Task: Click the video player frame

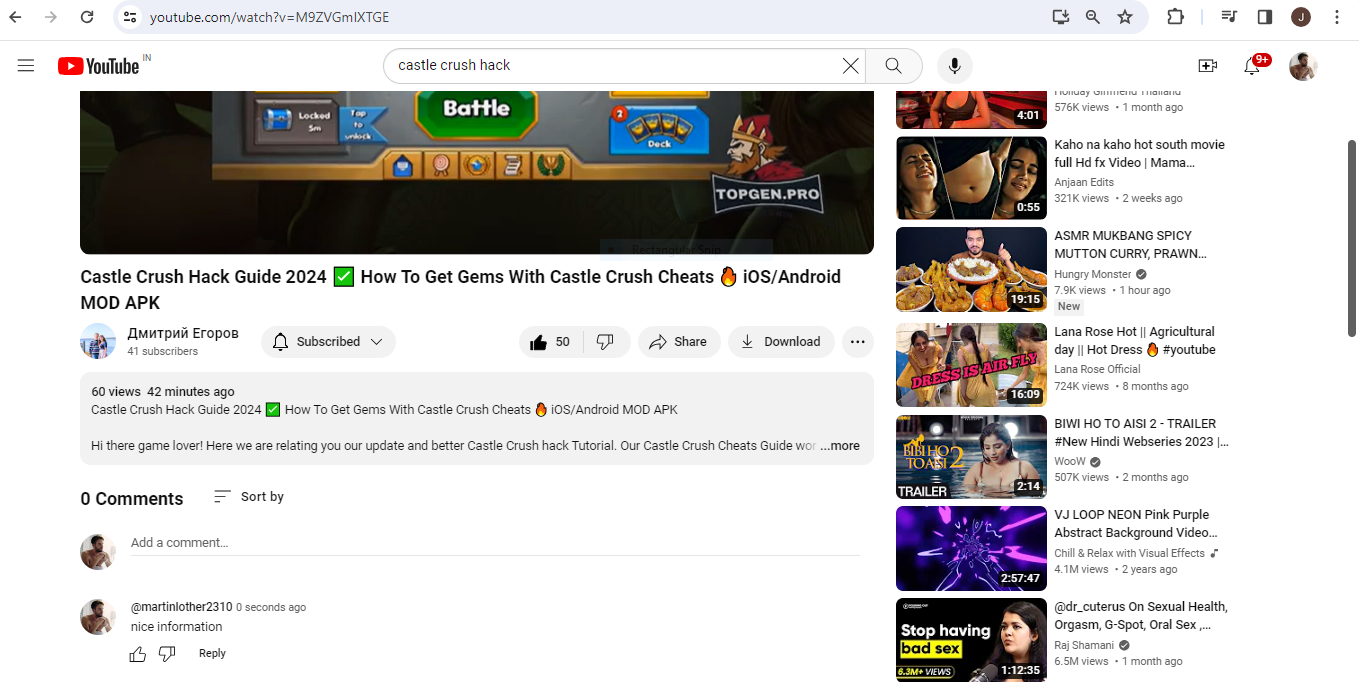Action: [477, 172]
